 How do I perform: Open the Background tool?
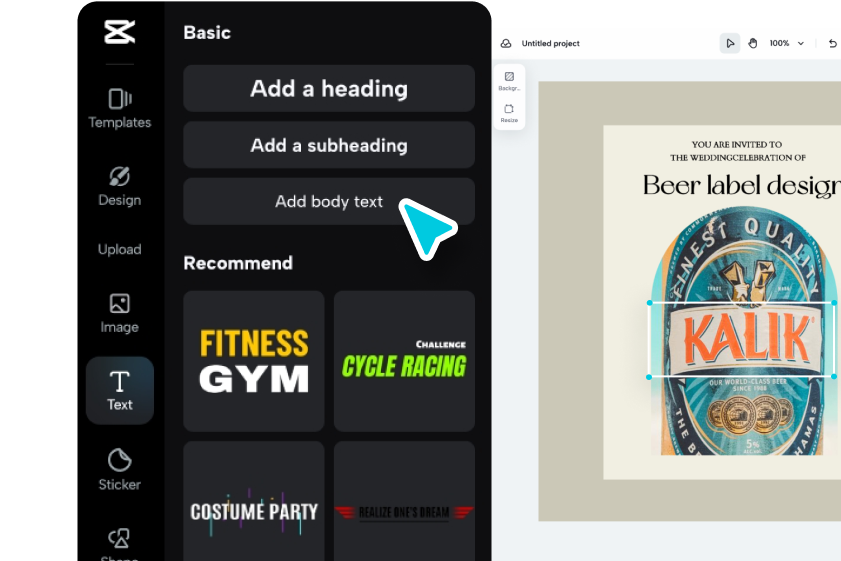click(509, 81)
